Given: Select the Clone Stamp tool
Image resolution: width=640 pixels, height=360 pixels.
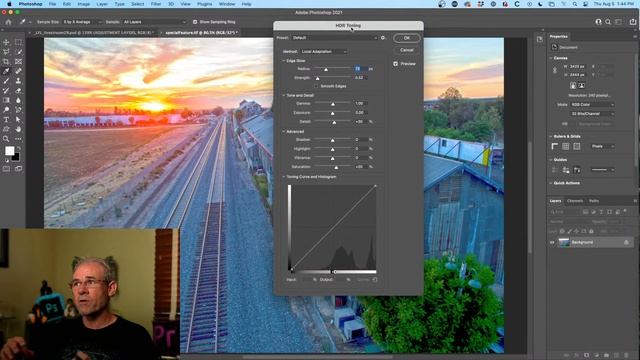Looking at the screenshot, I should coord(18,81).
